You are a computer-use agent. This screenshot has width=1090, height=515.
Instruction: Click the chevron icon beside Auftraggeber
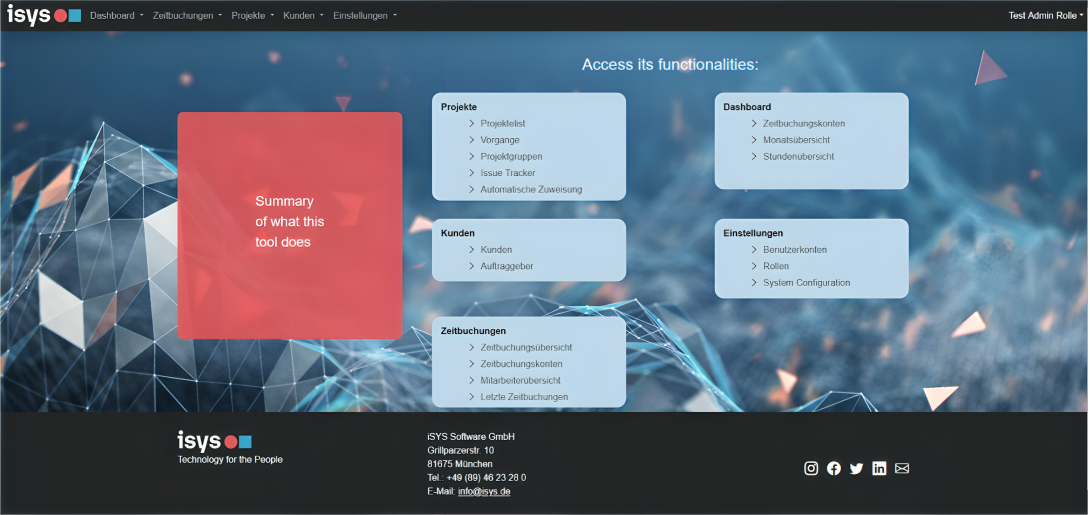tap(471, 266)
